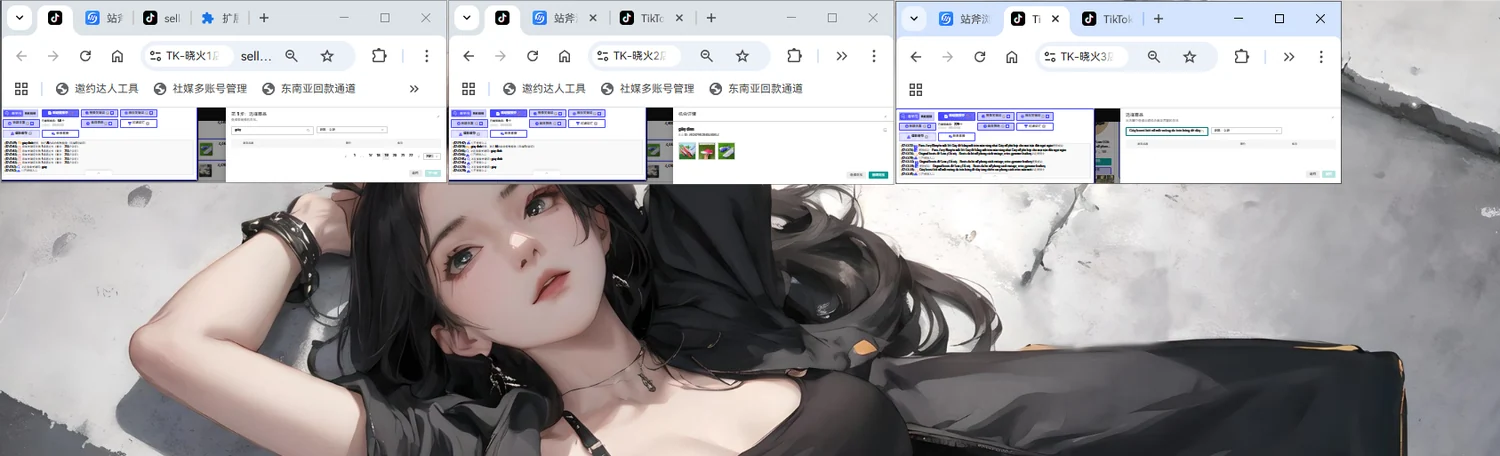This screenshot has height=456, width=1500.
Task: Go back in the TK-晓火1 window
Action: pyautogui.click(x=21, y=56)
